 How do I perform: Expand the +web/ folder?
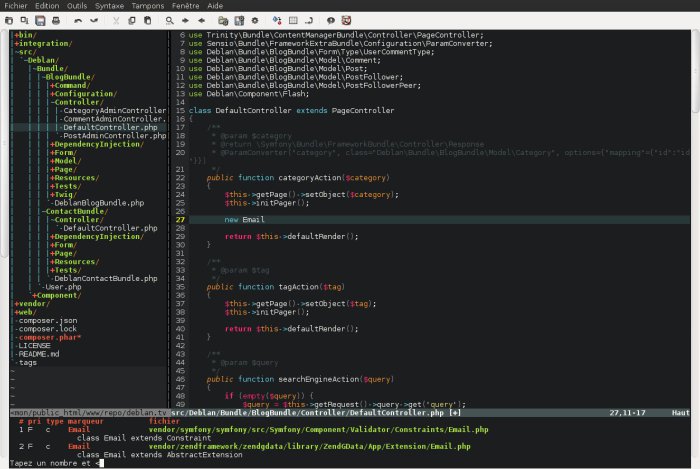point(25,312)
